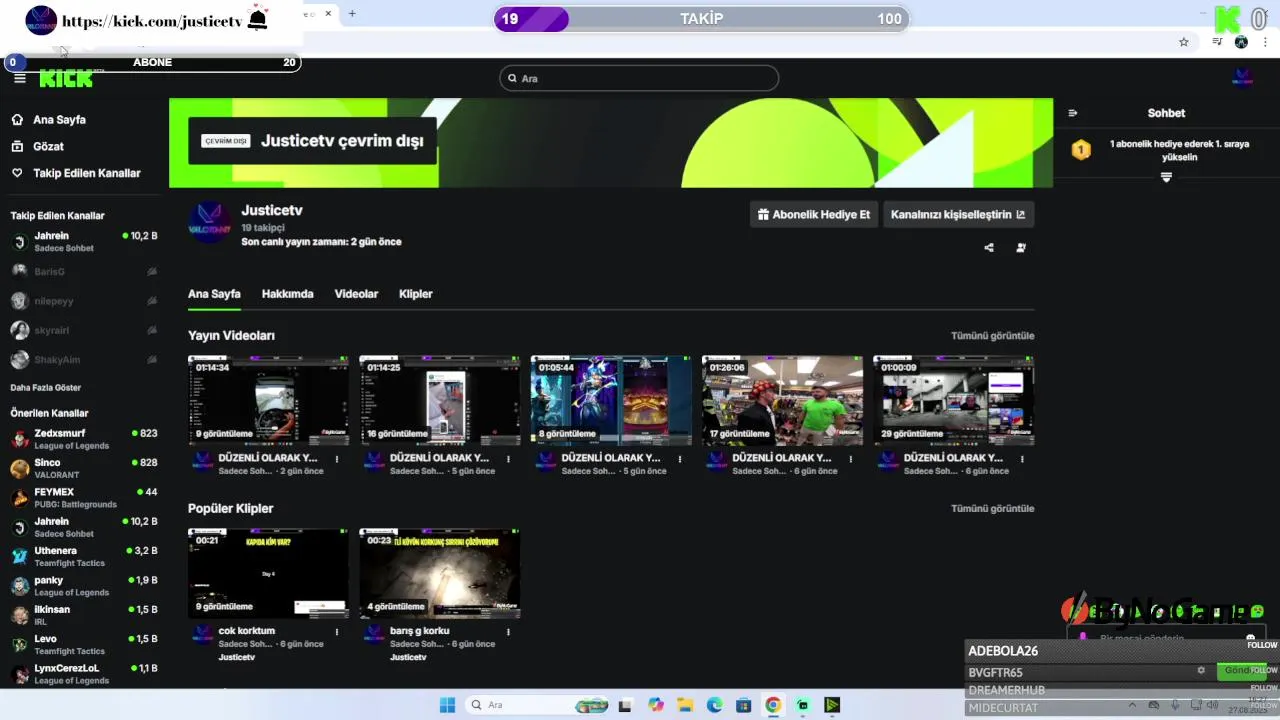Viewport: 1280px width, 720px height.
Task: Expand Daha Fazla Göster in sidebar
Action: tap(46, 388)
